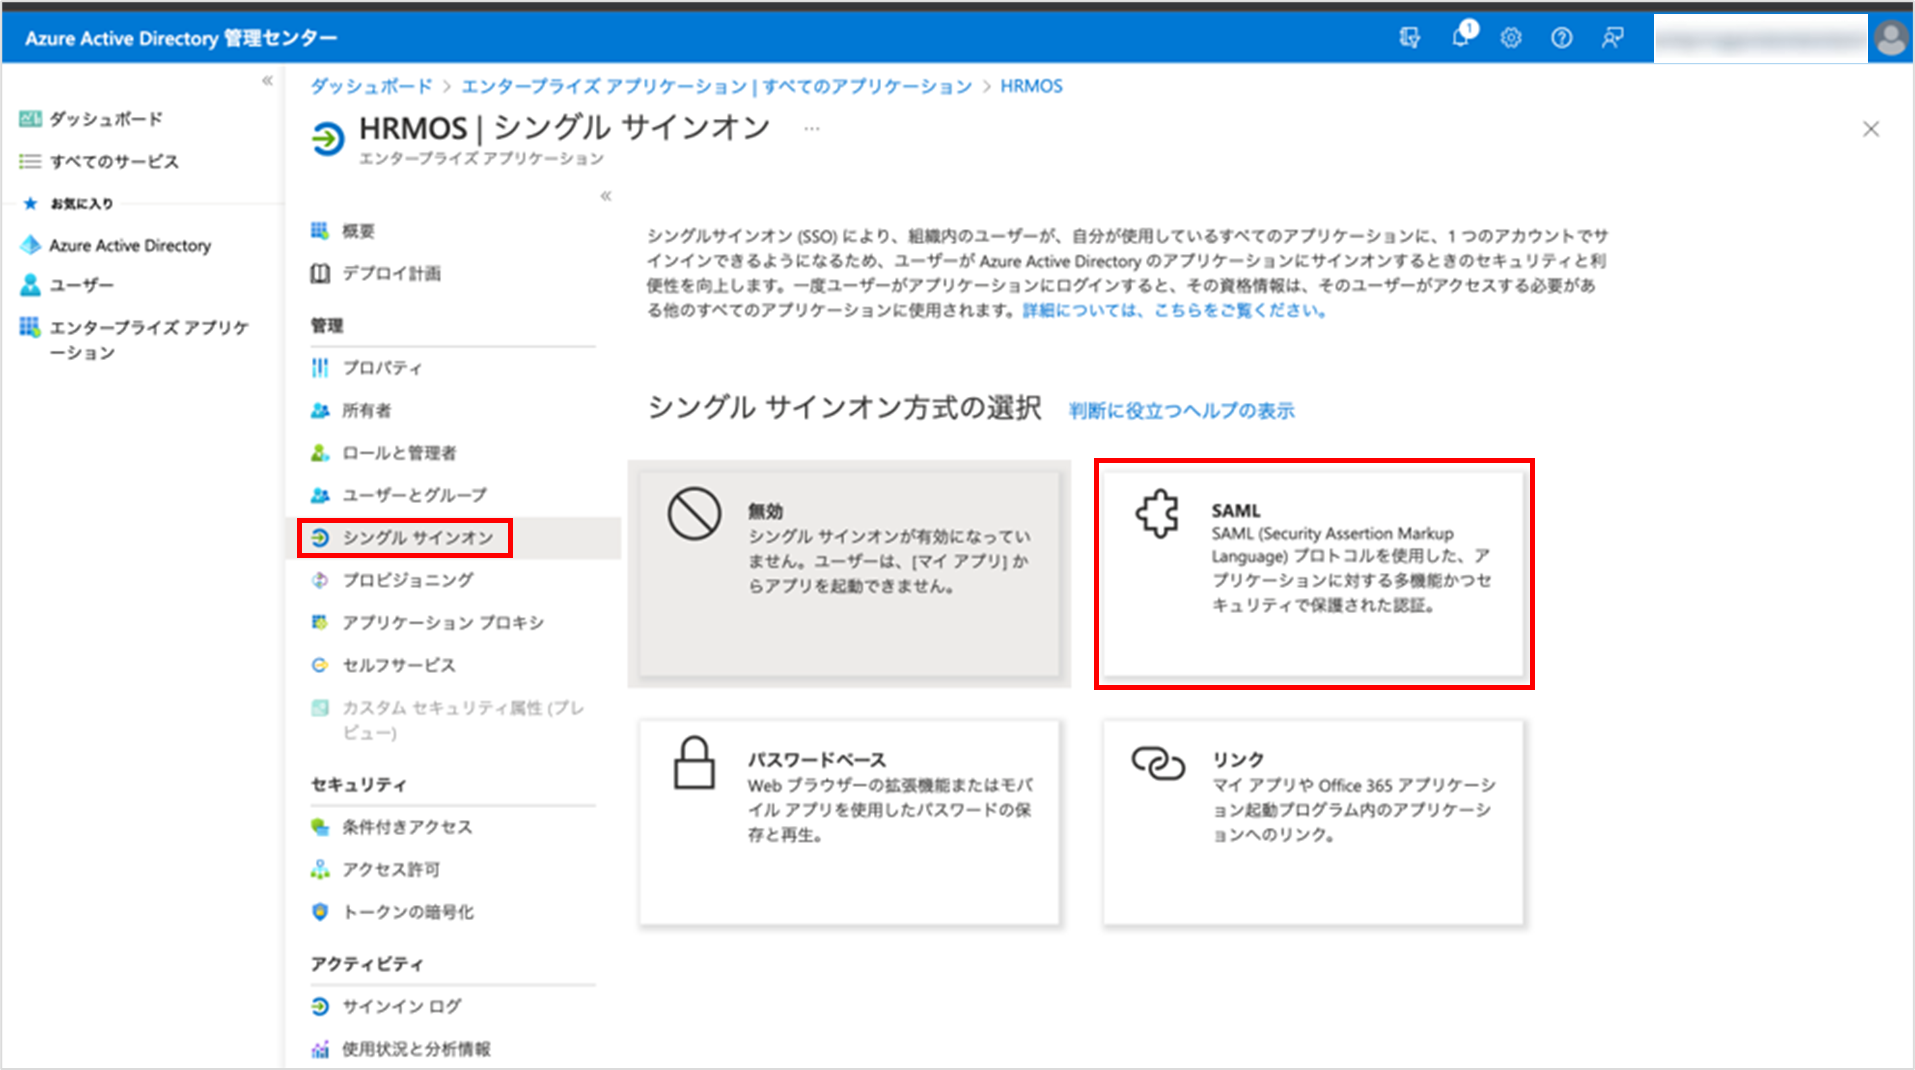1915x1070 pixels.
Task: Click the SAML puzzle piece icon
Action: pyautogui.click(x=1157, y=514)
